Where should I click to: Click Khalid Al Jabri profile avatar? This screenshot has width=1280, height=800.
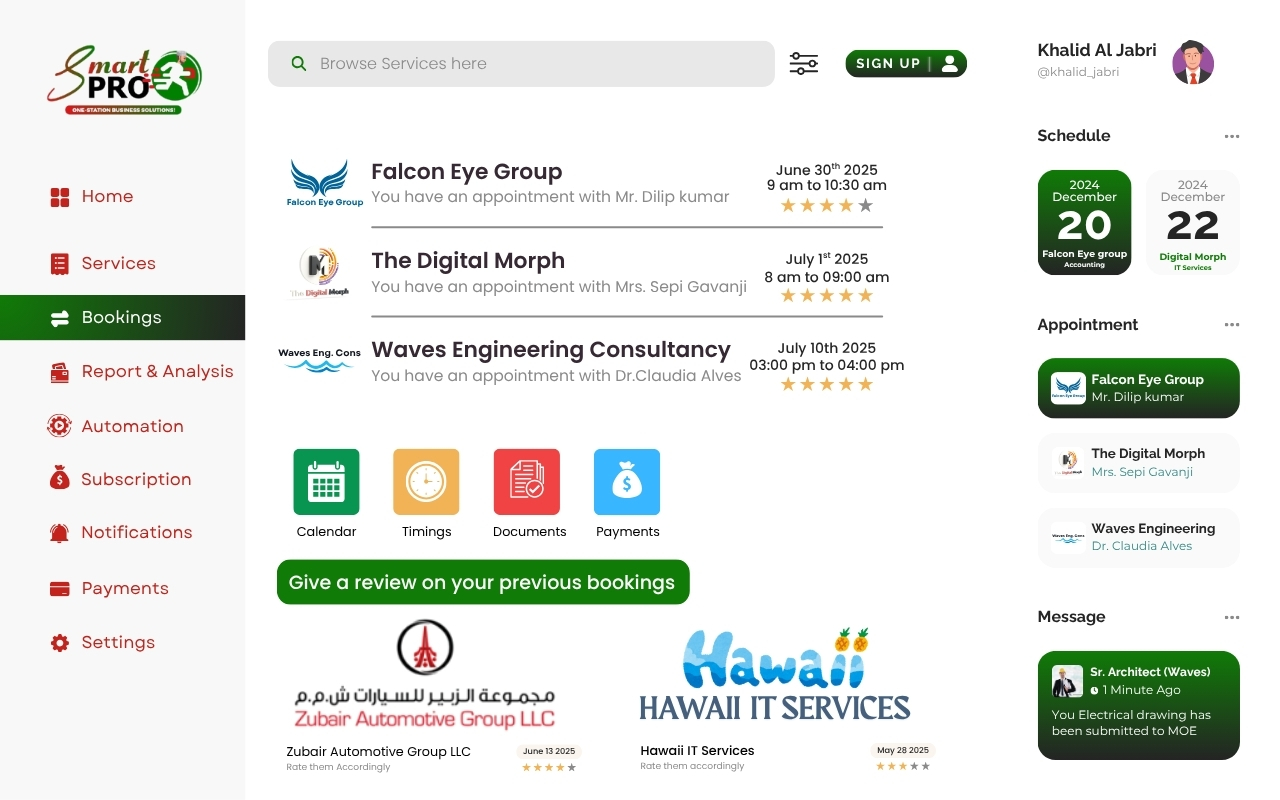(x=1193, y=62)
